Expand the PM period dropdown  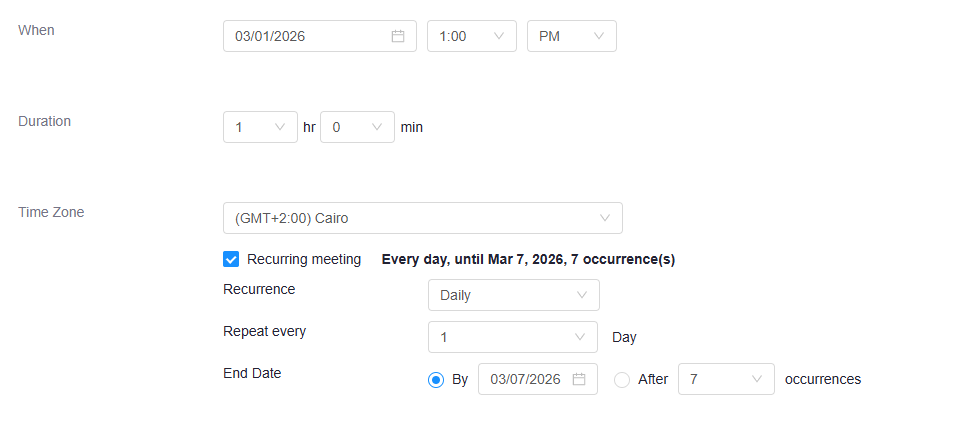click(x=571, y=36)
